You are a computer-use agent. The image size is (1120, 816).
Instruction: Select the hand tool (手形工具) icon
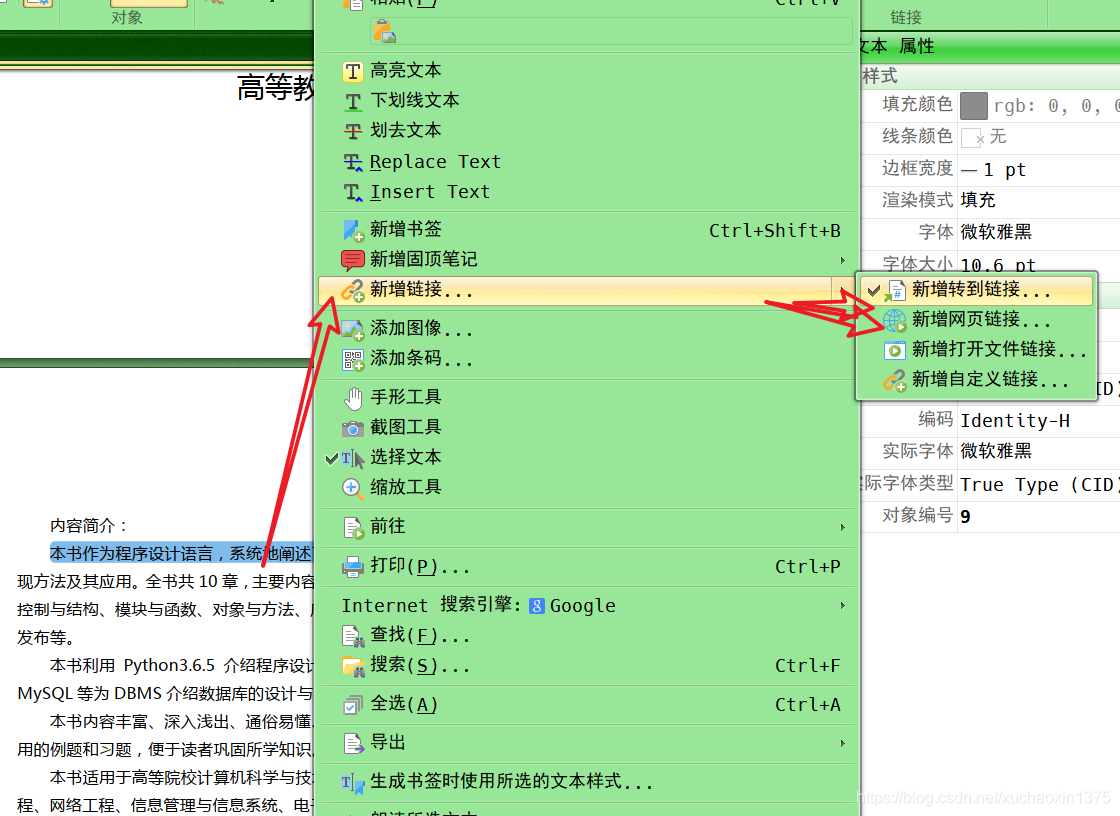(353, 398)
